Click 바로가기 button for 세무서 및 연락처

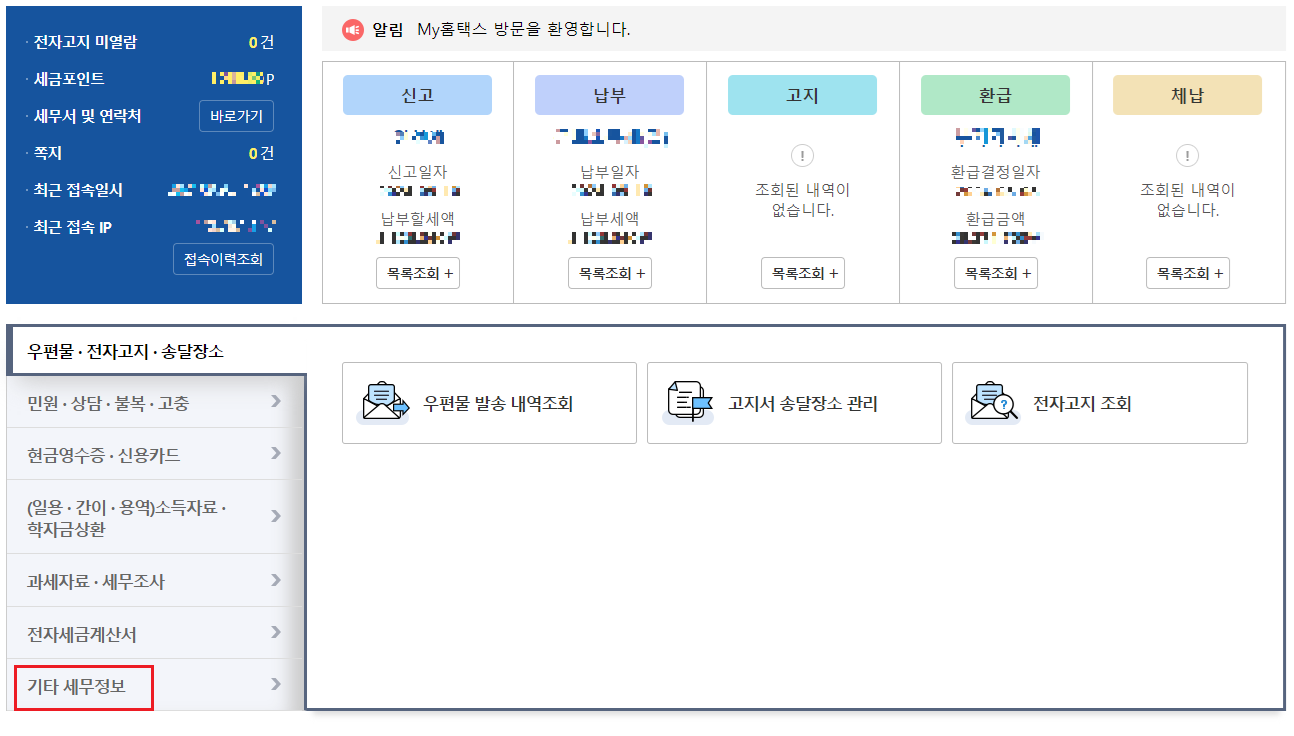click(236, 116)
